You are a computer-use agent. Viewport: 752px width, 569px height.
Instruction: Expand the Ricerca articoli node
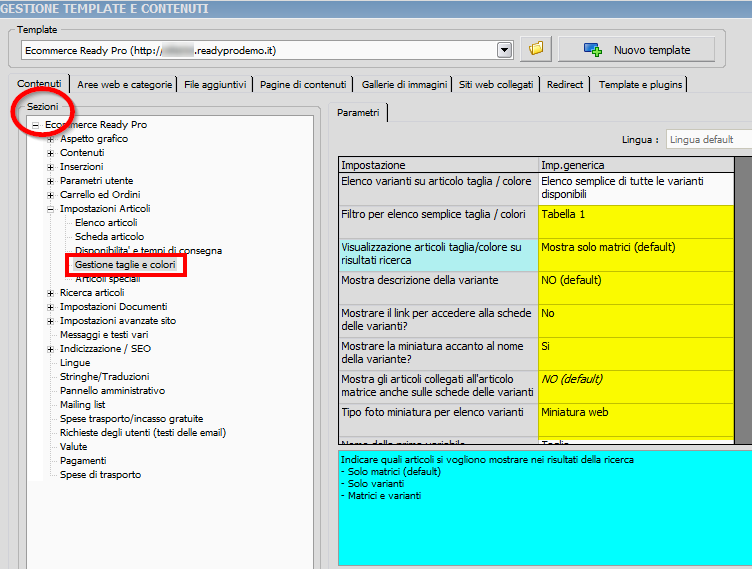click(x=50, y=293)
